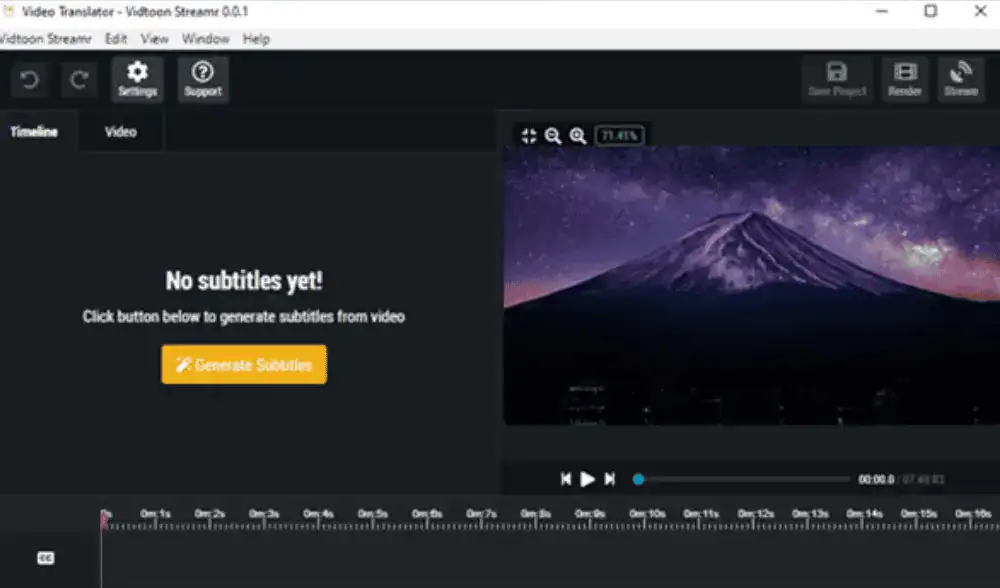
Task: Open the Edit menu
Action: point(116,39)
